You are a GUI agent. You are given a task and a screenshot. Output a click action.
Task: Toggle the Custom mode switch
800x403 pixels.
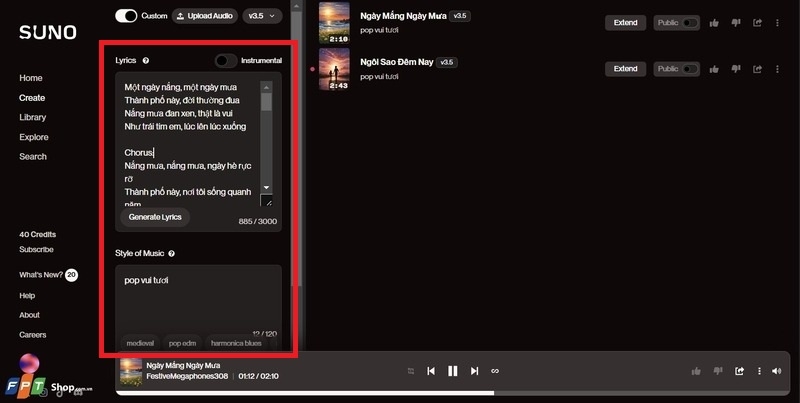coord(126,16)
